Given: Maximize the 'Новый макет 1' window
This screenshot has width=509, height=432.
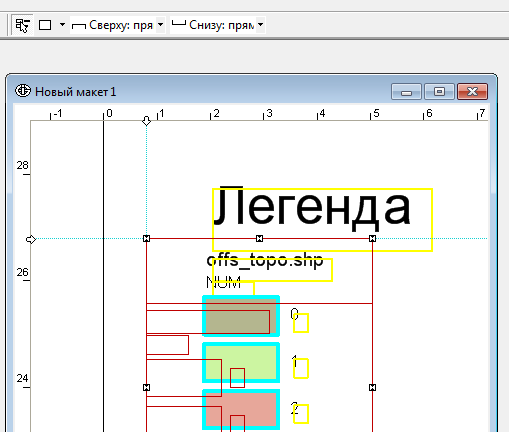Looking at the screenshot, I should pos(439,92).
